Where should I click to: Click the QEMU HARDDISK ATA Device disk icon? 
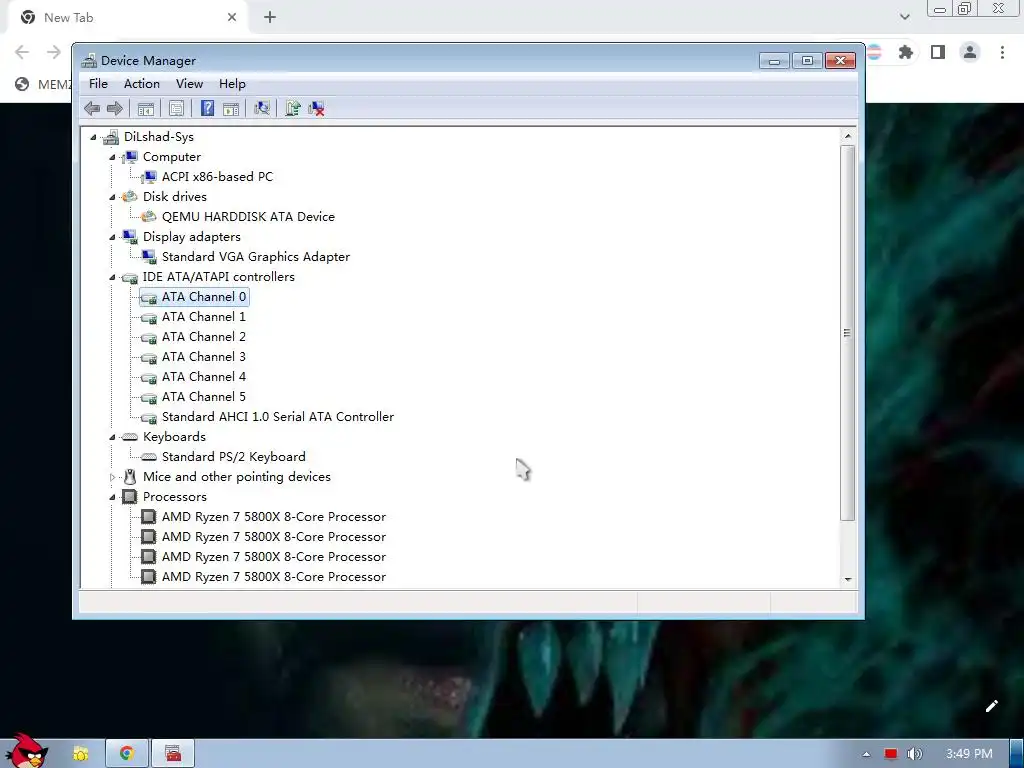click(x=149, y=217)
